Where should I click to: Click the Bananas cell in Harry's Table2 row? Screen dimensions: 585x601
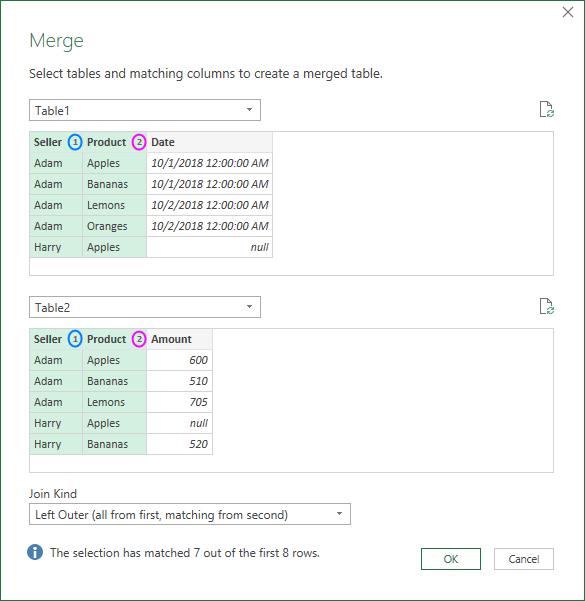(114, 444)
